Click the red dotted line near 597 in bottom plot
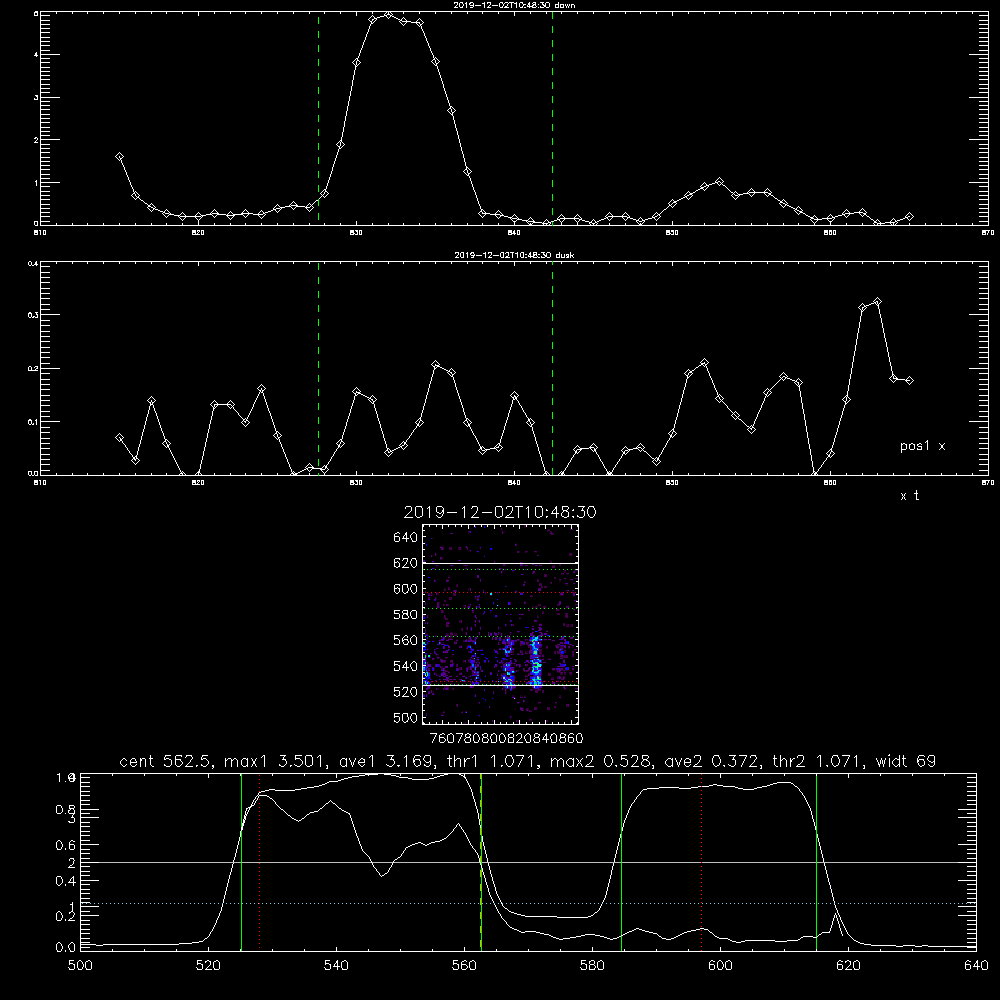 (x=702, y=861)
